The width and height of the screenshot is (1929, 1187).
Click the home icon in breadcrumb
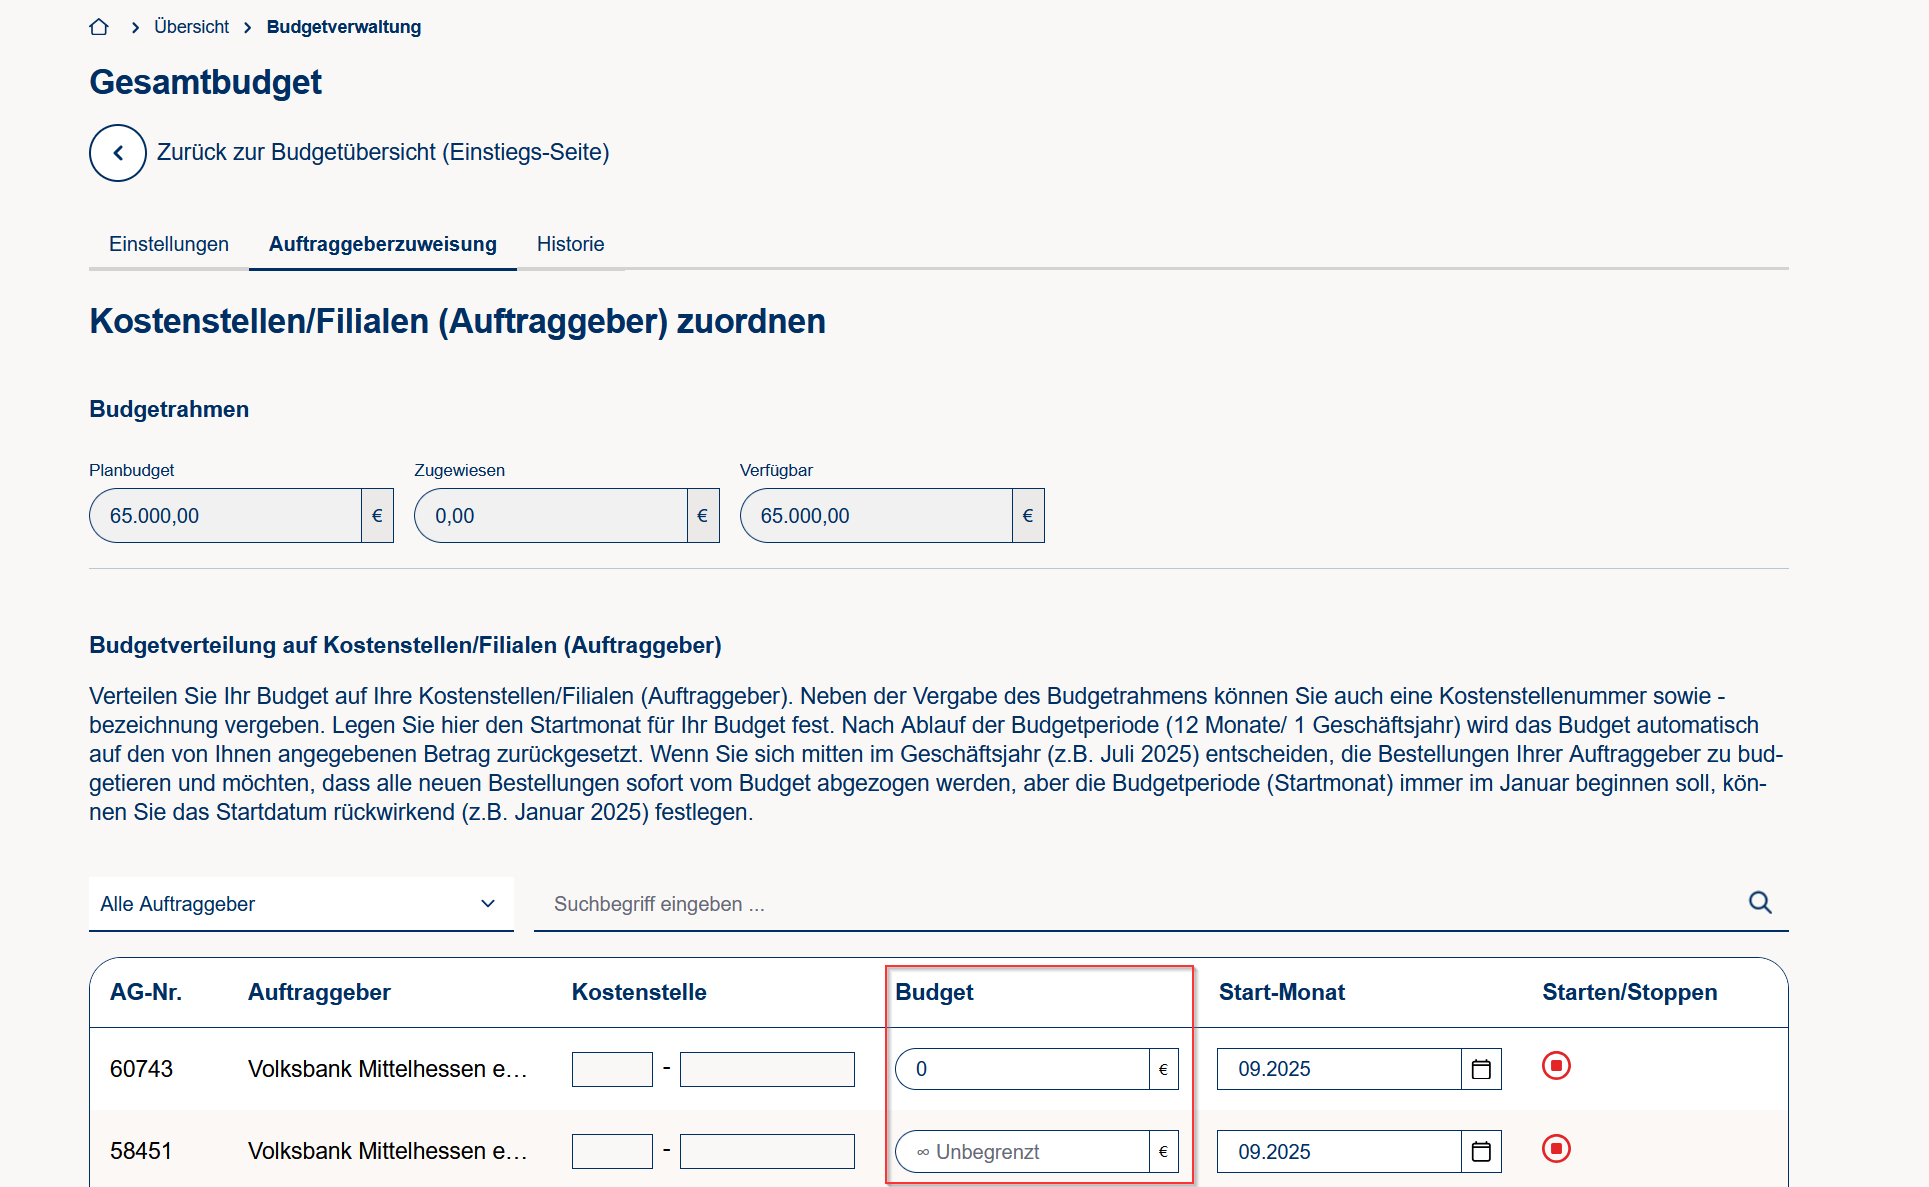pyautogui.click(x=99, y=27)
